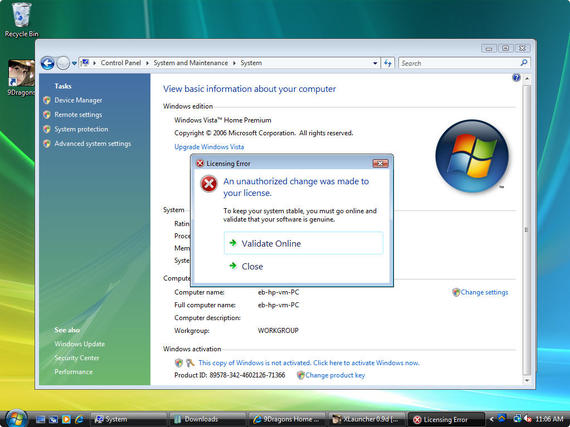570x427 pixels.
Task: Choose Validate Online in Licensing Error
Action: click(x=304, y=243)
